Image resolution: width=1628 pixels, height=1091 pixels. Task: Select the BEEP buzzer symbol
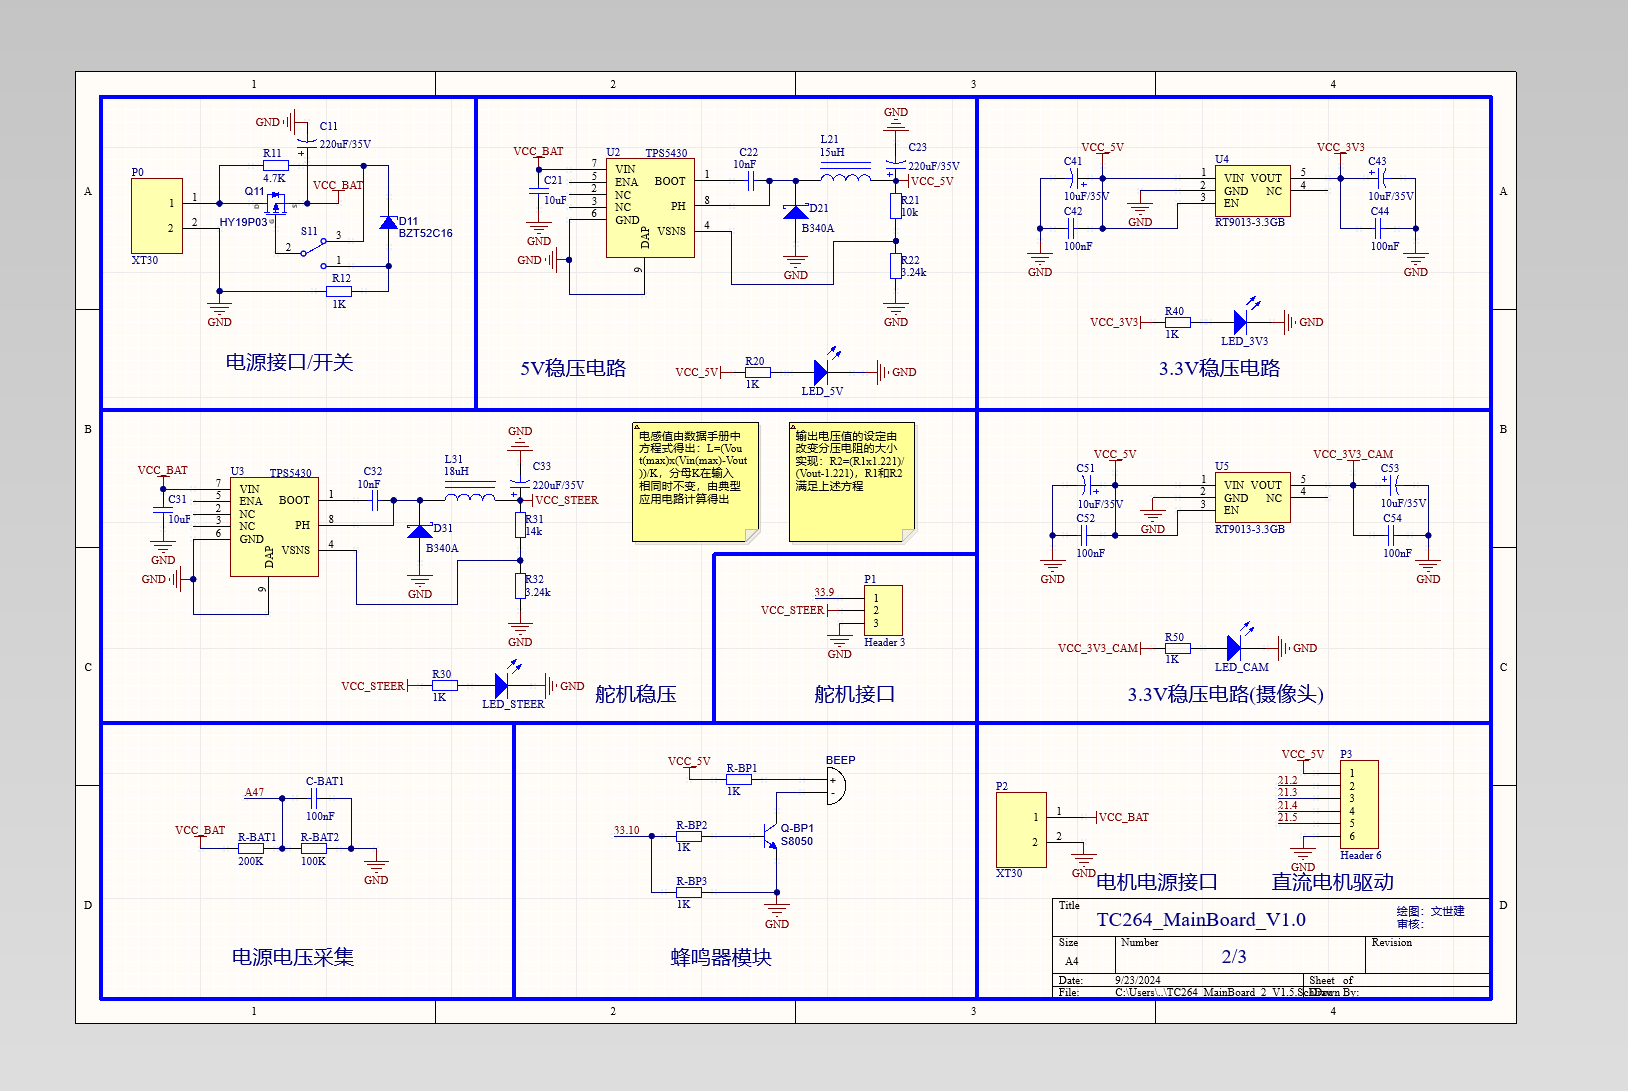[x=836, y=787]
